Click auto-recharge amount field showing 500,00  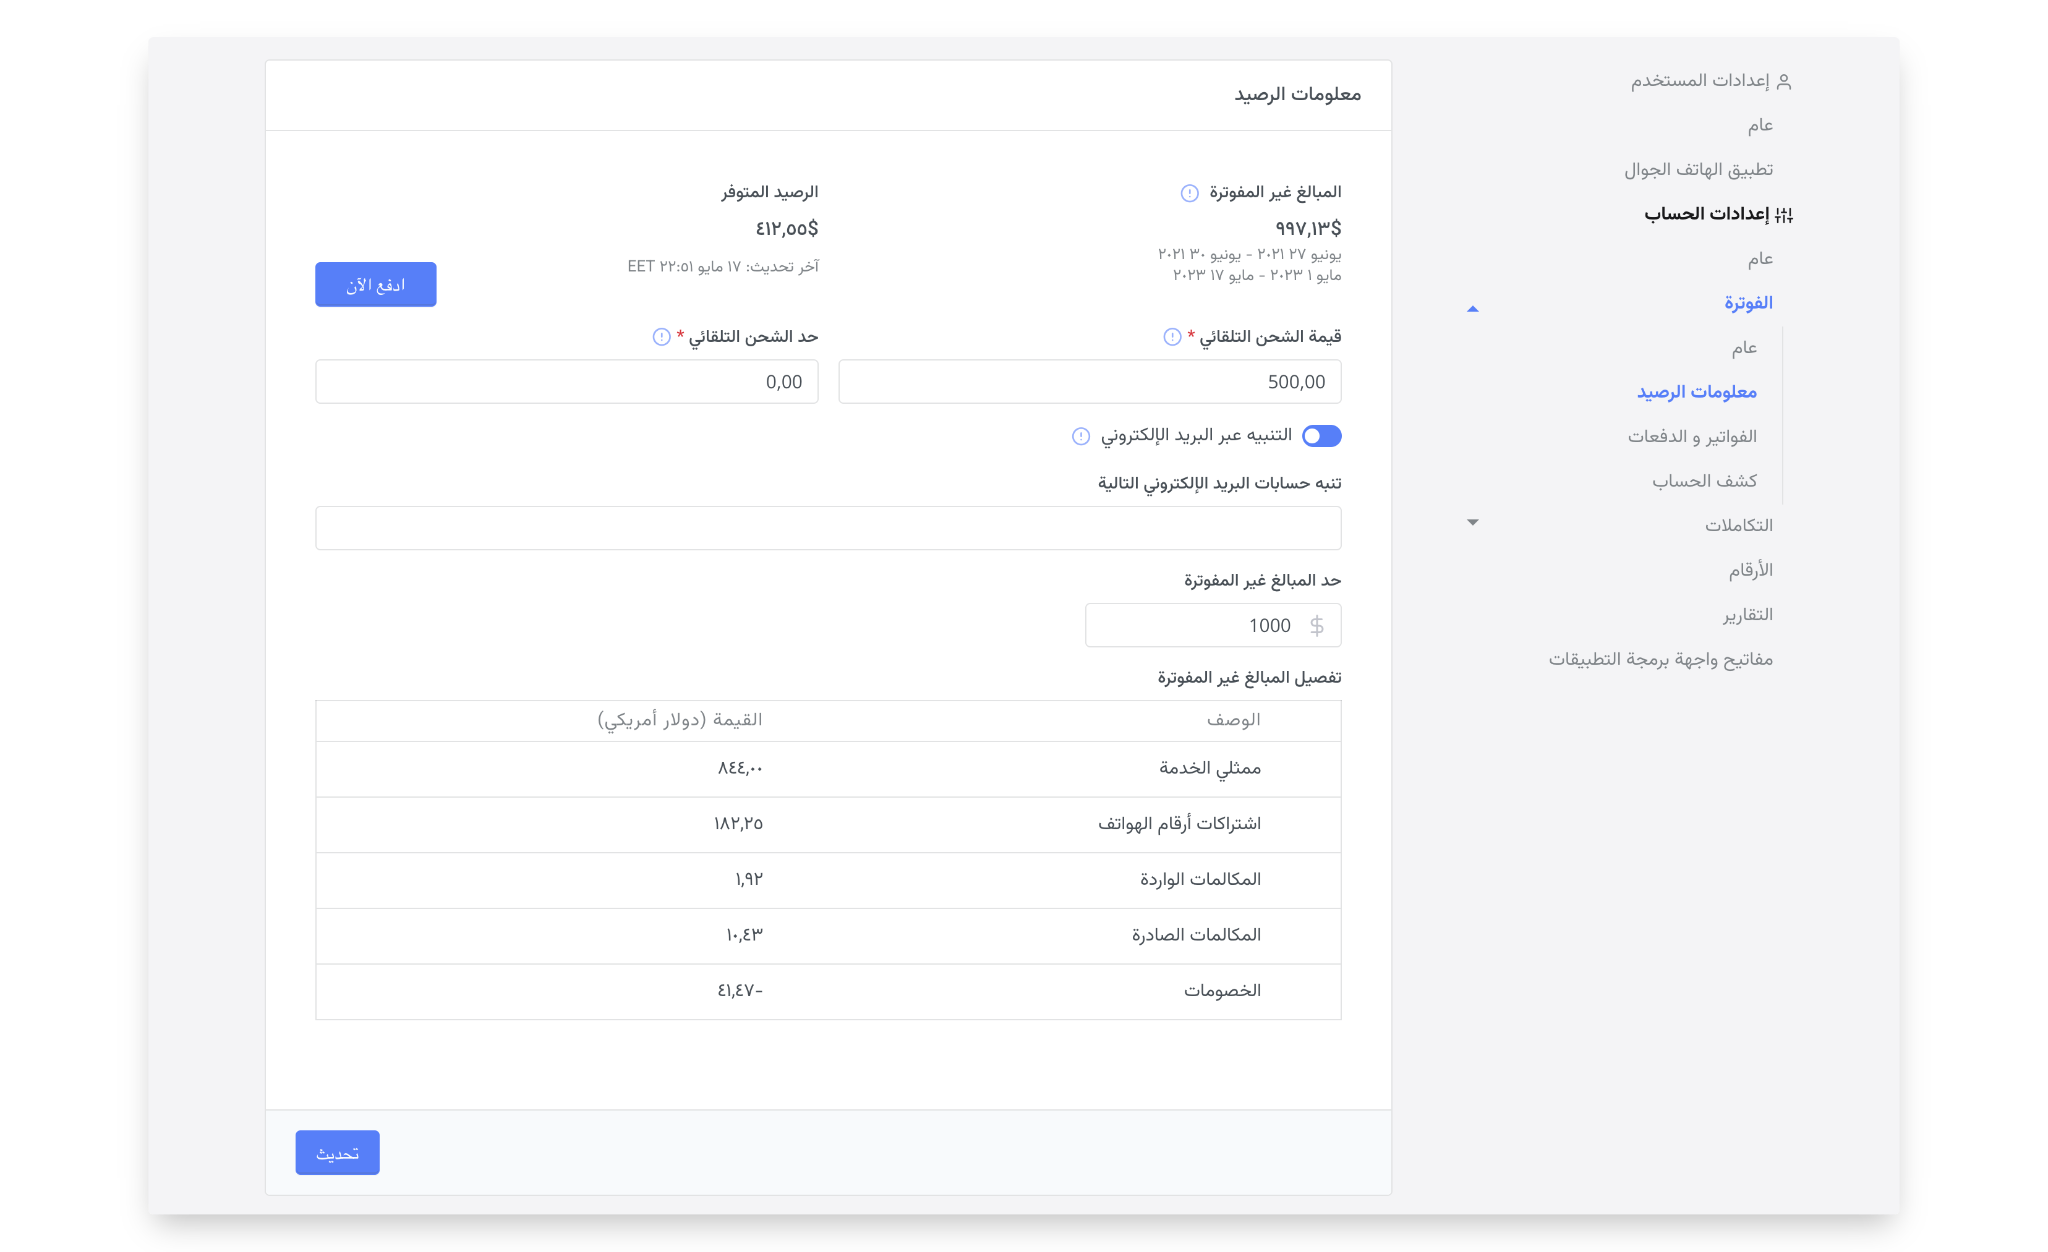click(x=1089, y=382)
